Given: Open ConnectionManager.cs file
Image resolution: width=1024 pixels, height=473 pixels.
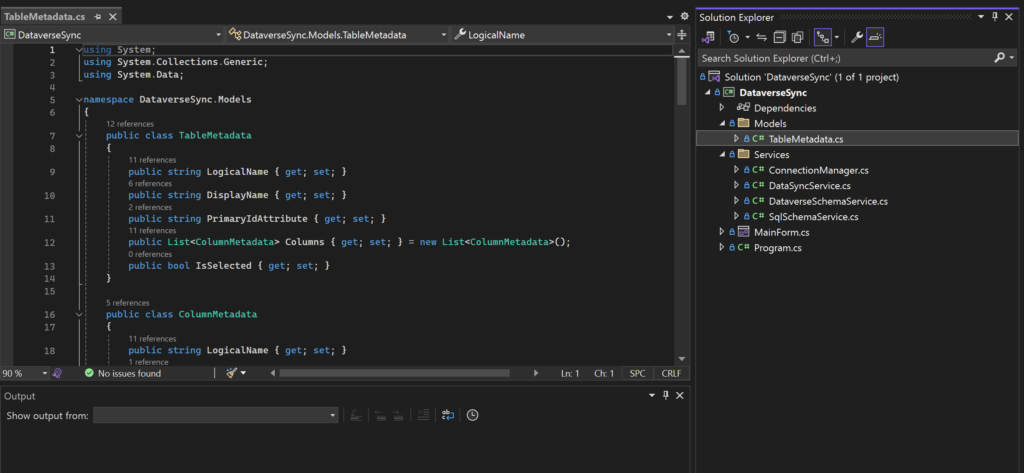Looking at the screenshot, I should pos(818,171).
